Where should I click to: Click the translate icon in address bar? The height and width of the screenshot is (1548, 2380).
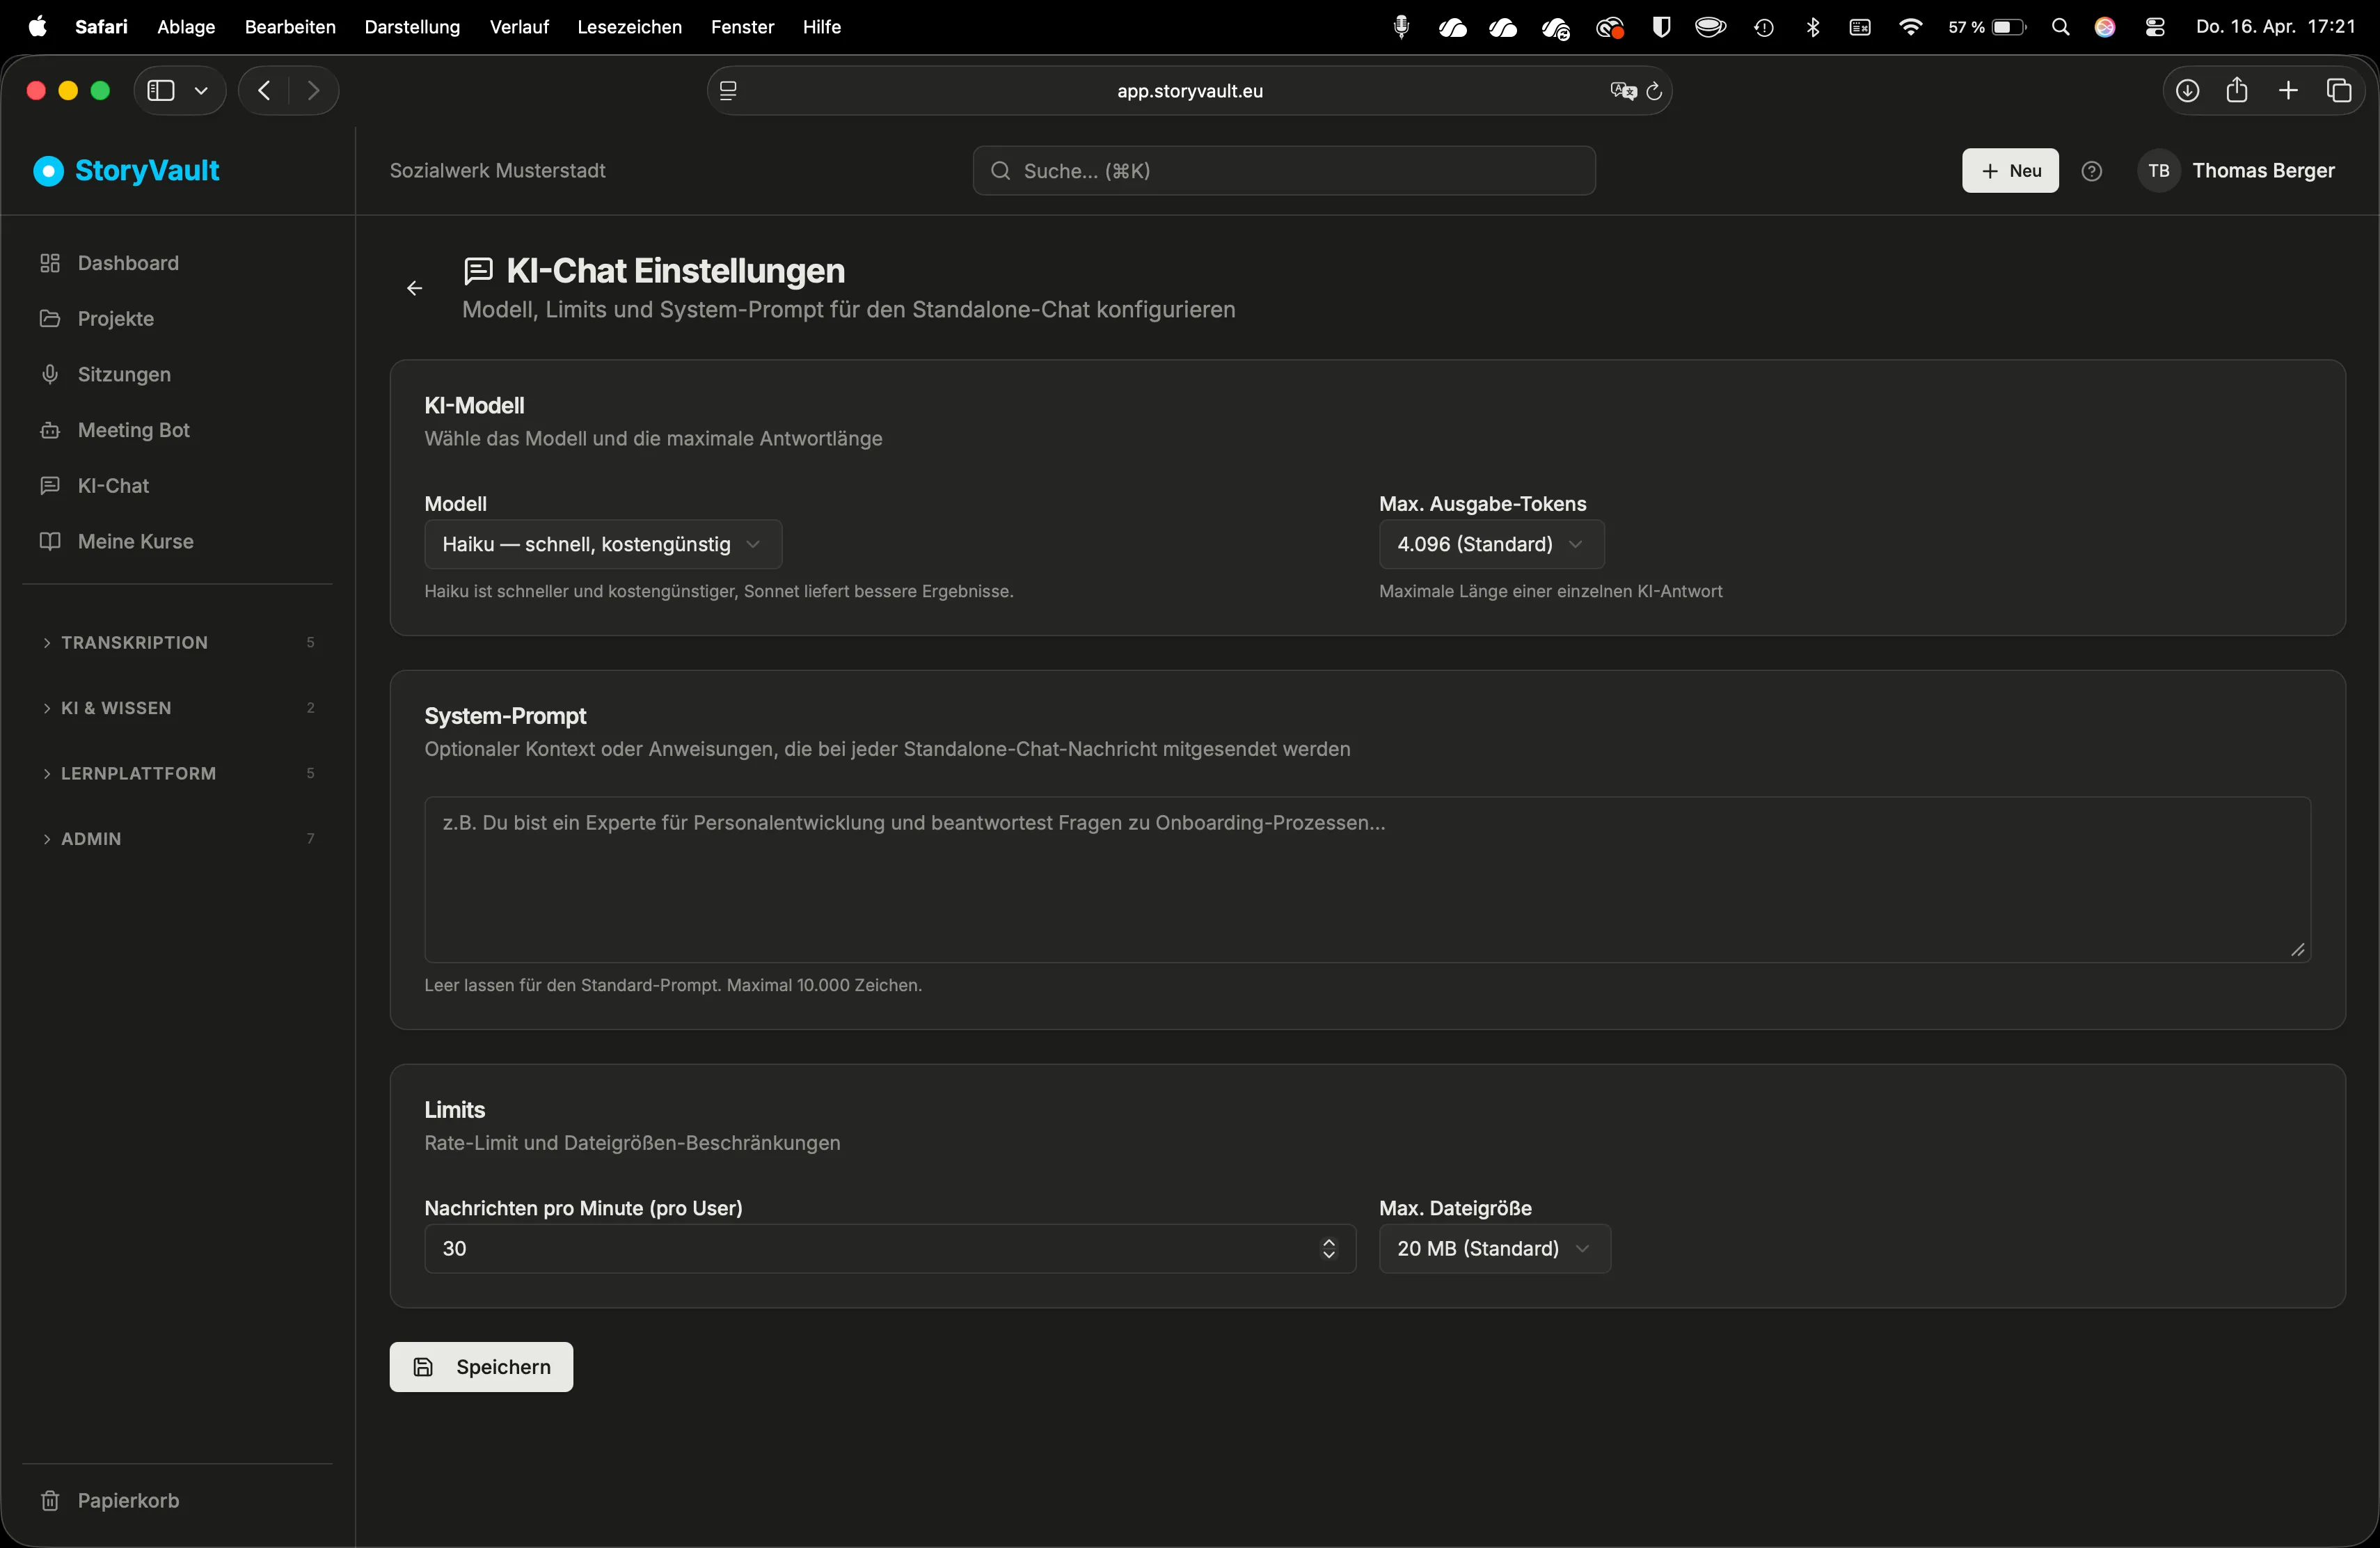click(1623, 91)
